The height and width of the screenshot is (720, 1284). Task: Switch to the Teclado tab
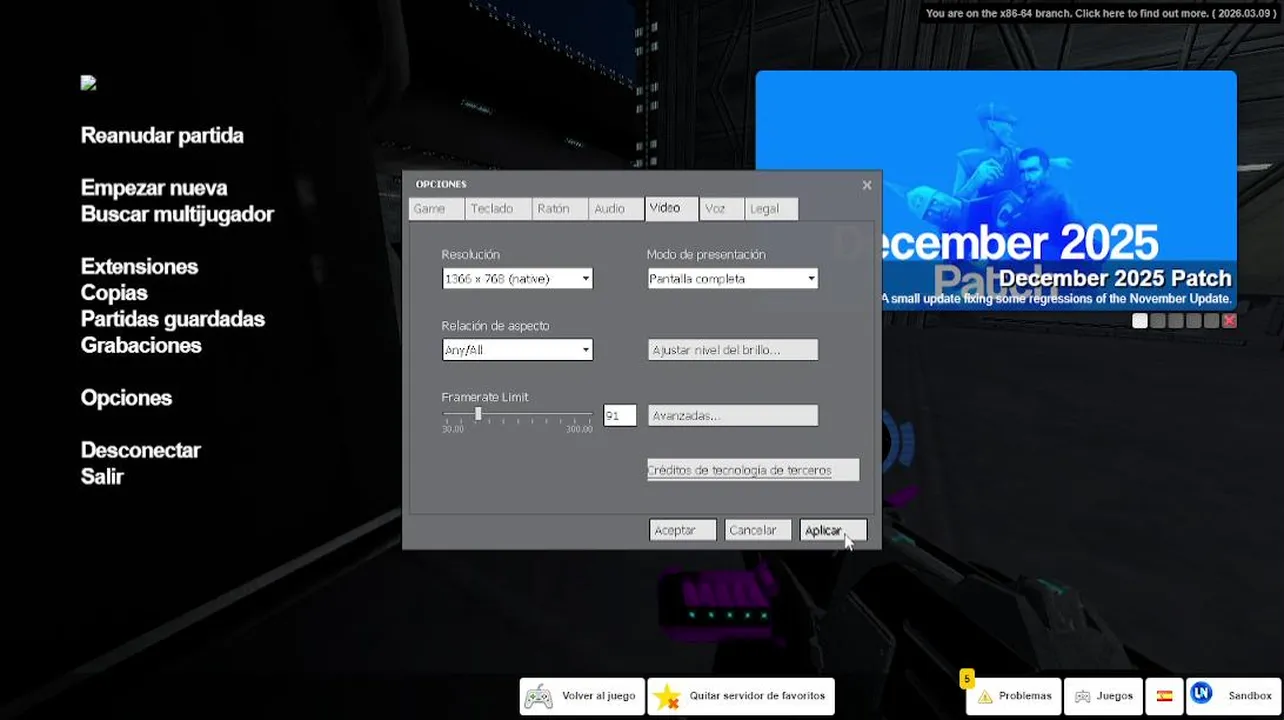coord(498,209)
